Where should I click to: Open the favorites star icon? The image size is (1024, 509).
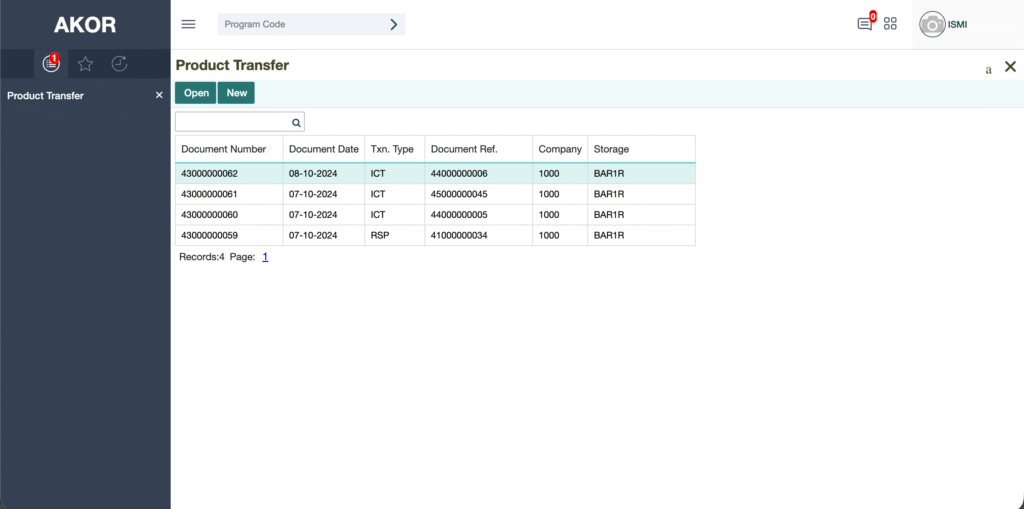pyautogui.click(x=85, y=64)
